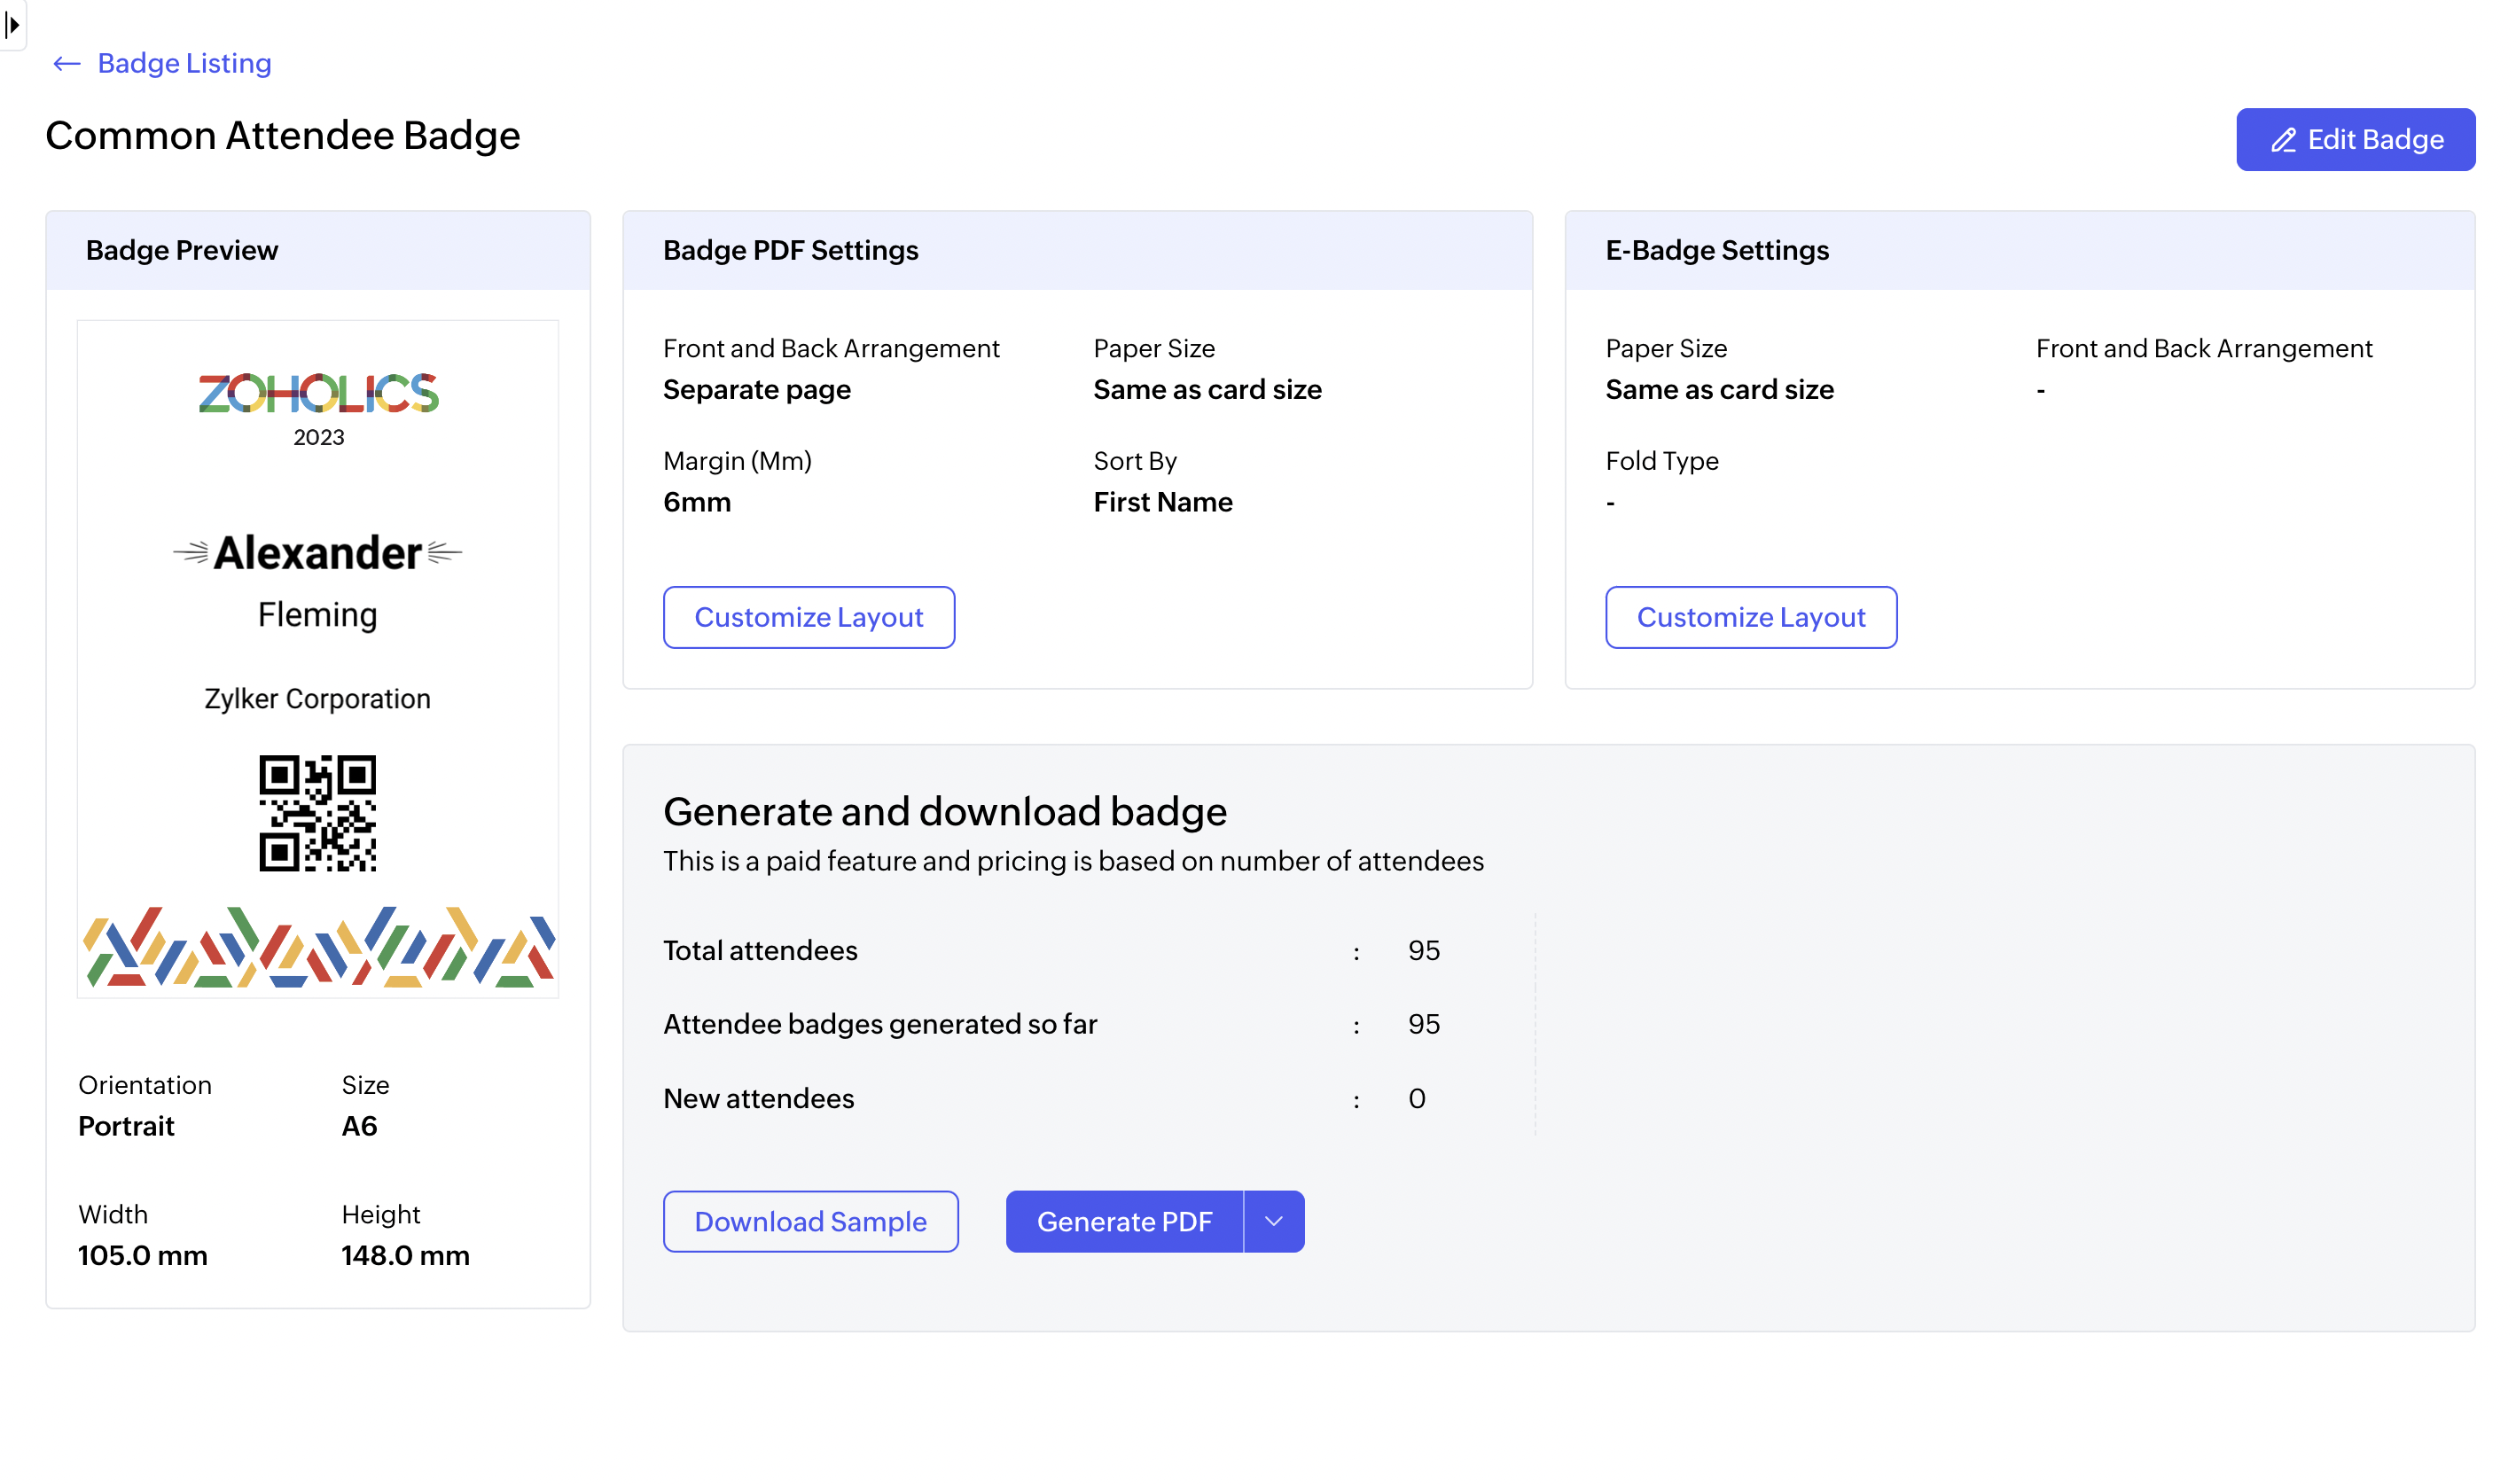Click the Zylker Corporation text on badge
The height and width of the screenshot is (1484, 2516).
click(x=317, y=699)
